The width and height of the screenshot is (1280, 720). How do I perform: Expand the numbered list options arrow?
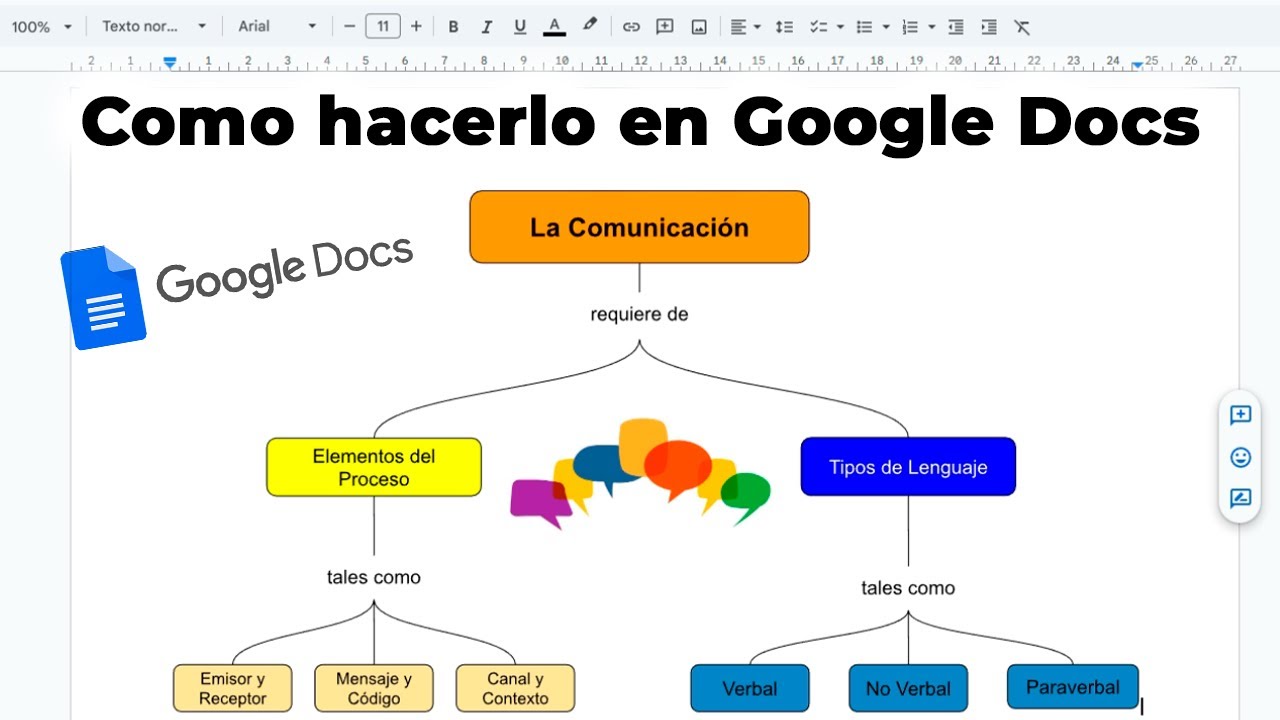pos(932,27)
